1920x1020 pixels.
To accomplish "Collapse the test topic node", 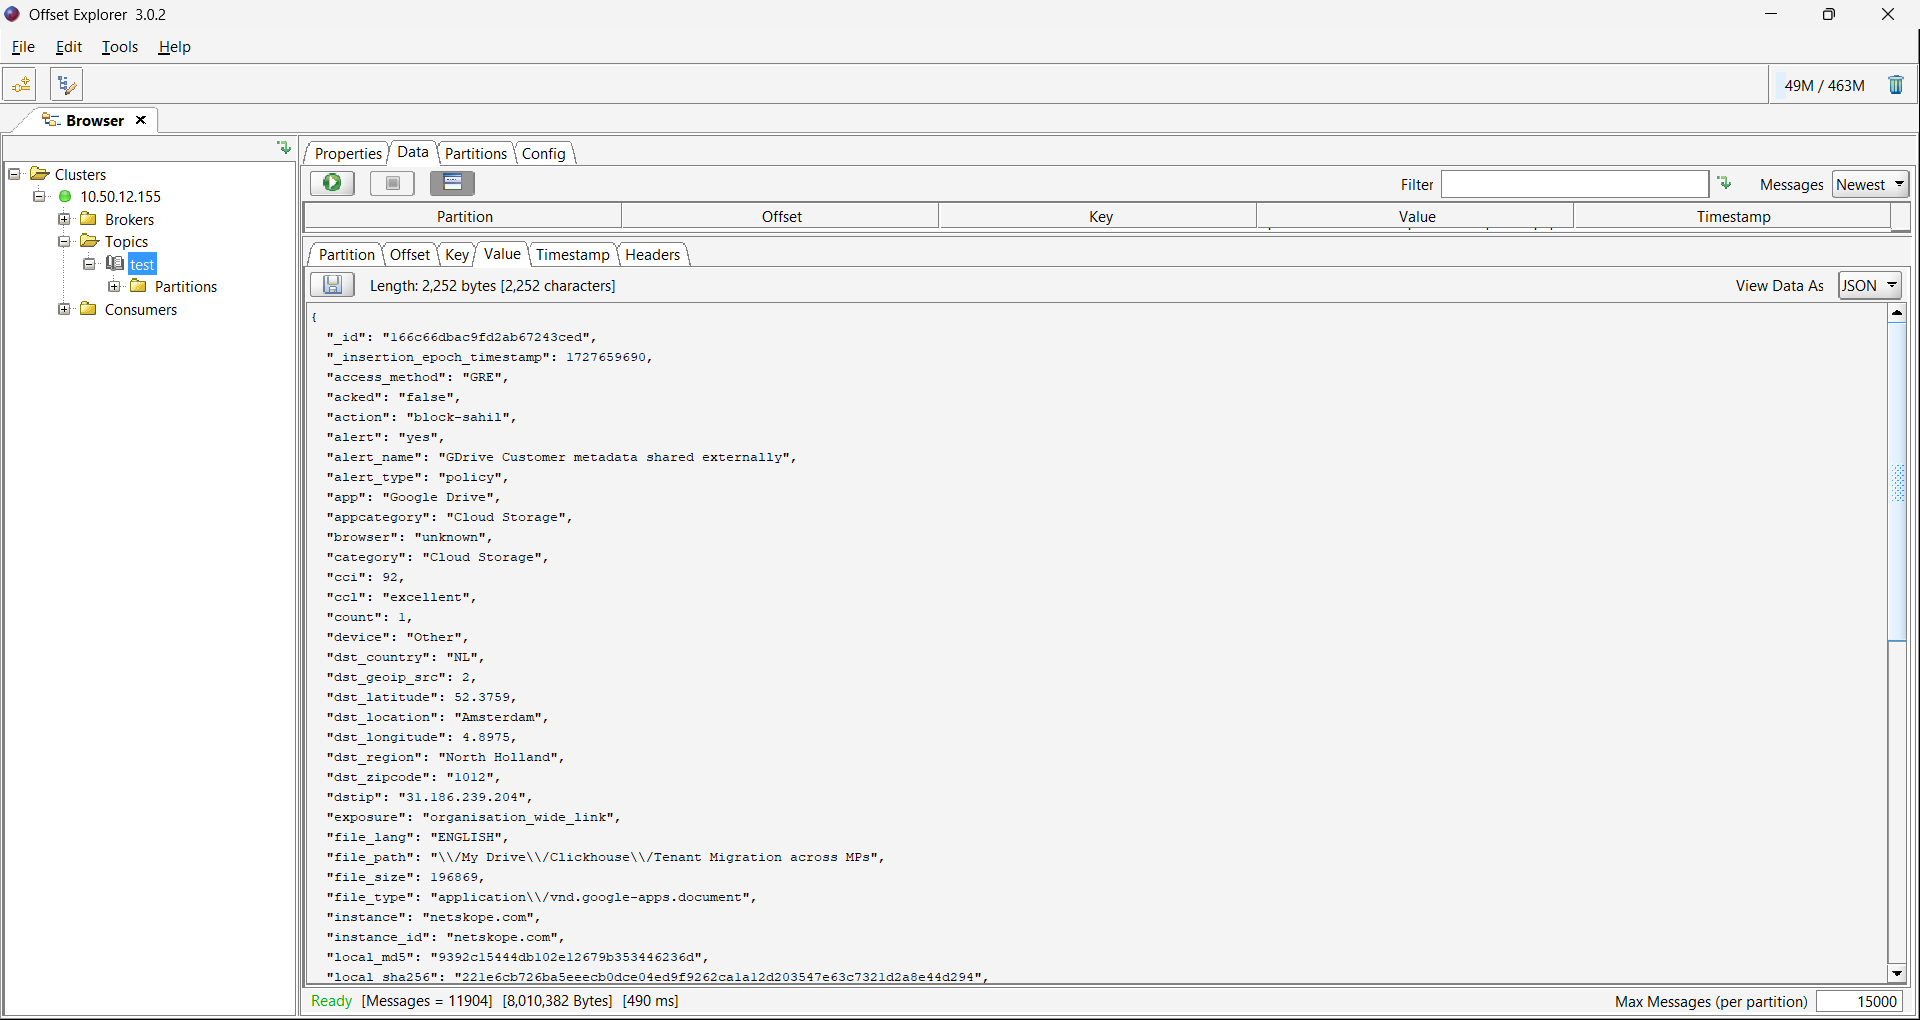I will [x=89, y=264].
